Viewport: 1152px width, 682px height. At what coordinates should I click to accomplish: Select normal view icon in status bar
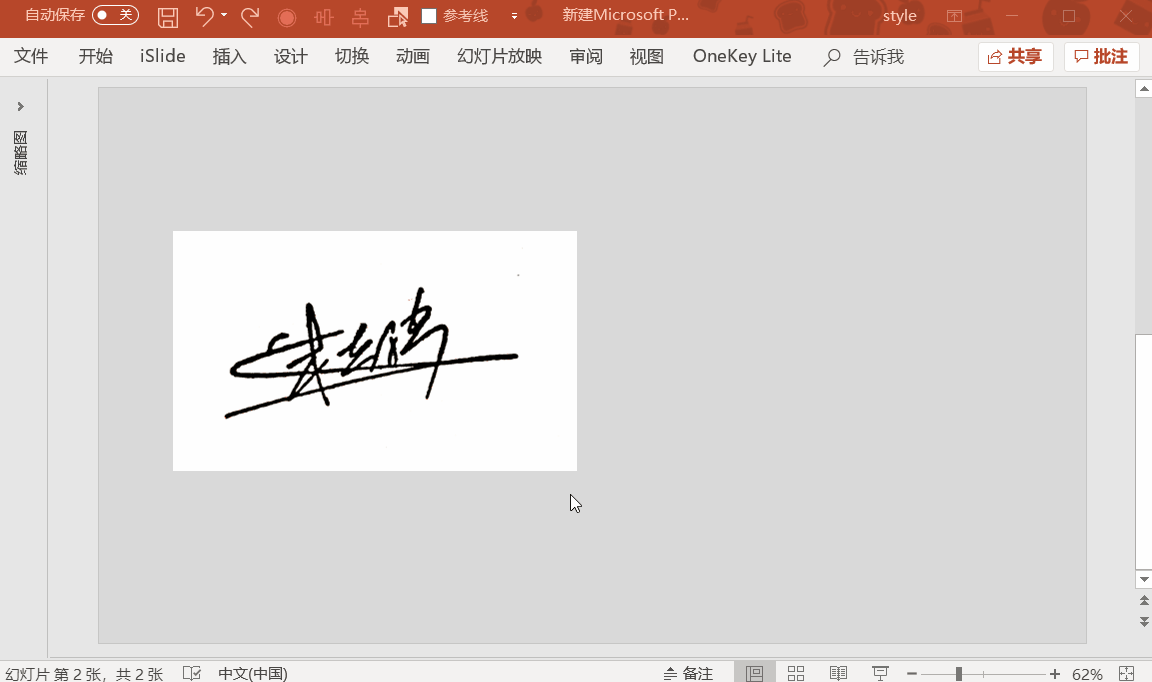point(755,673)
